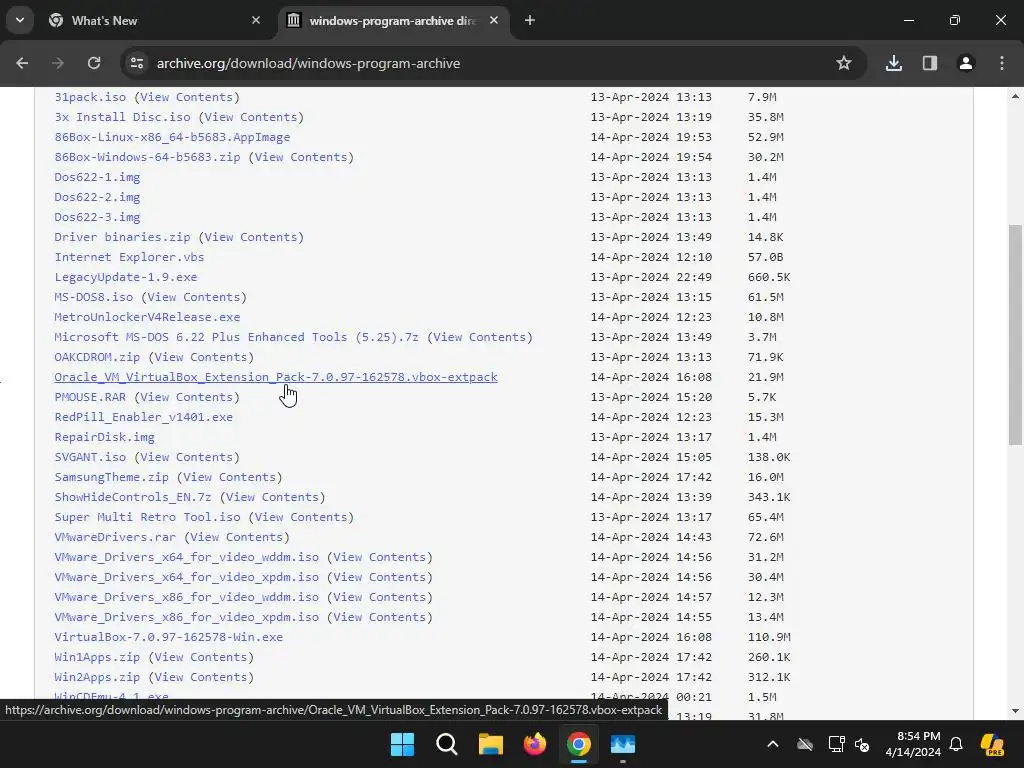
Task: Launch Firefox from the taskbar
Action: pos(535,744)
